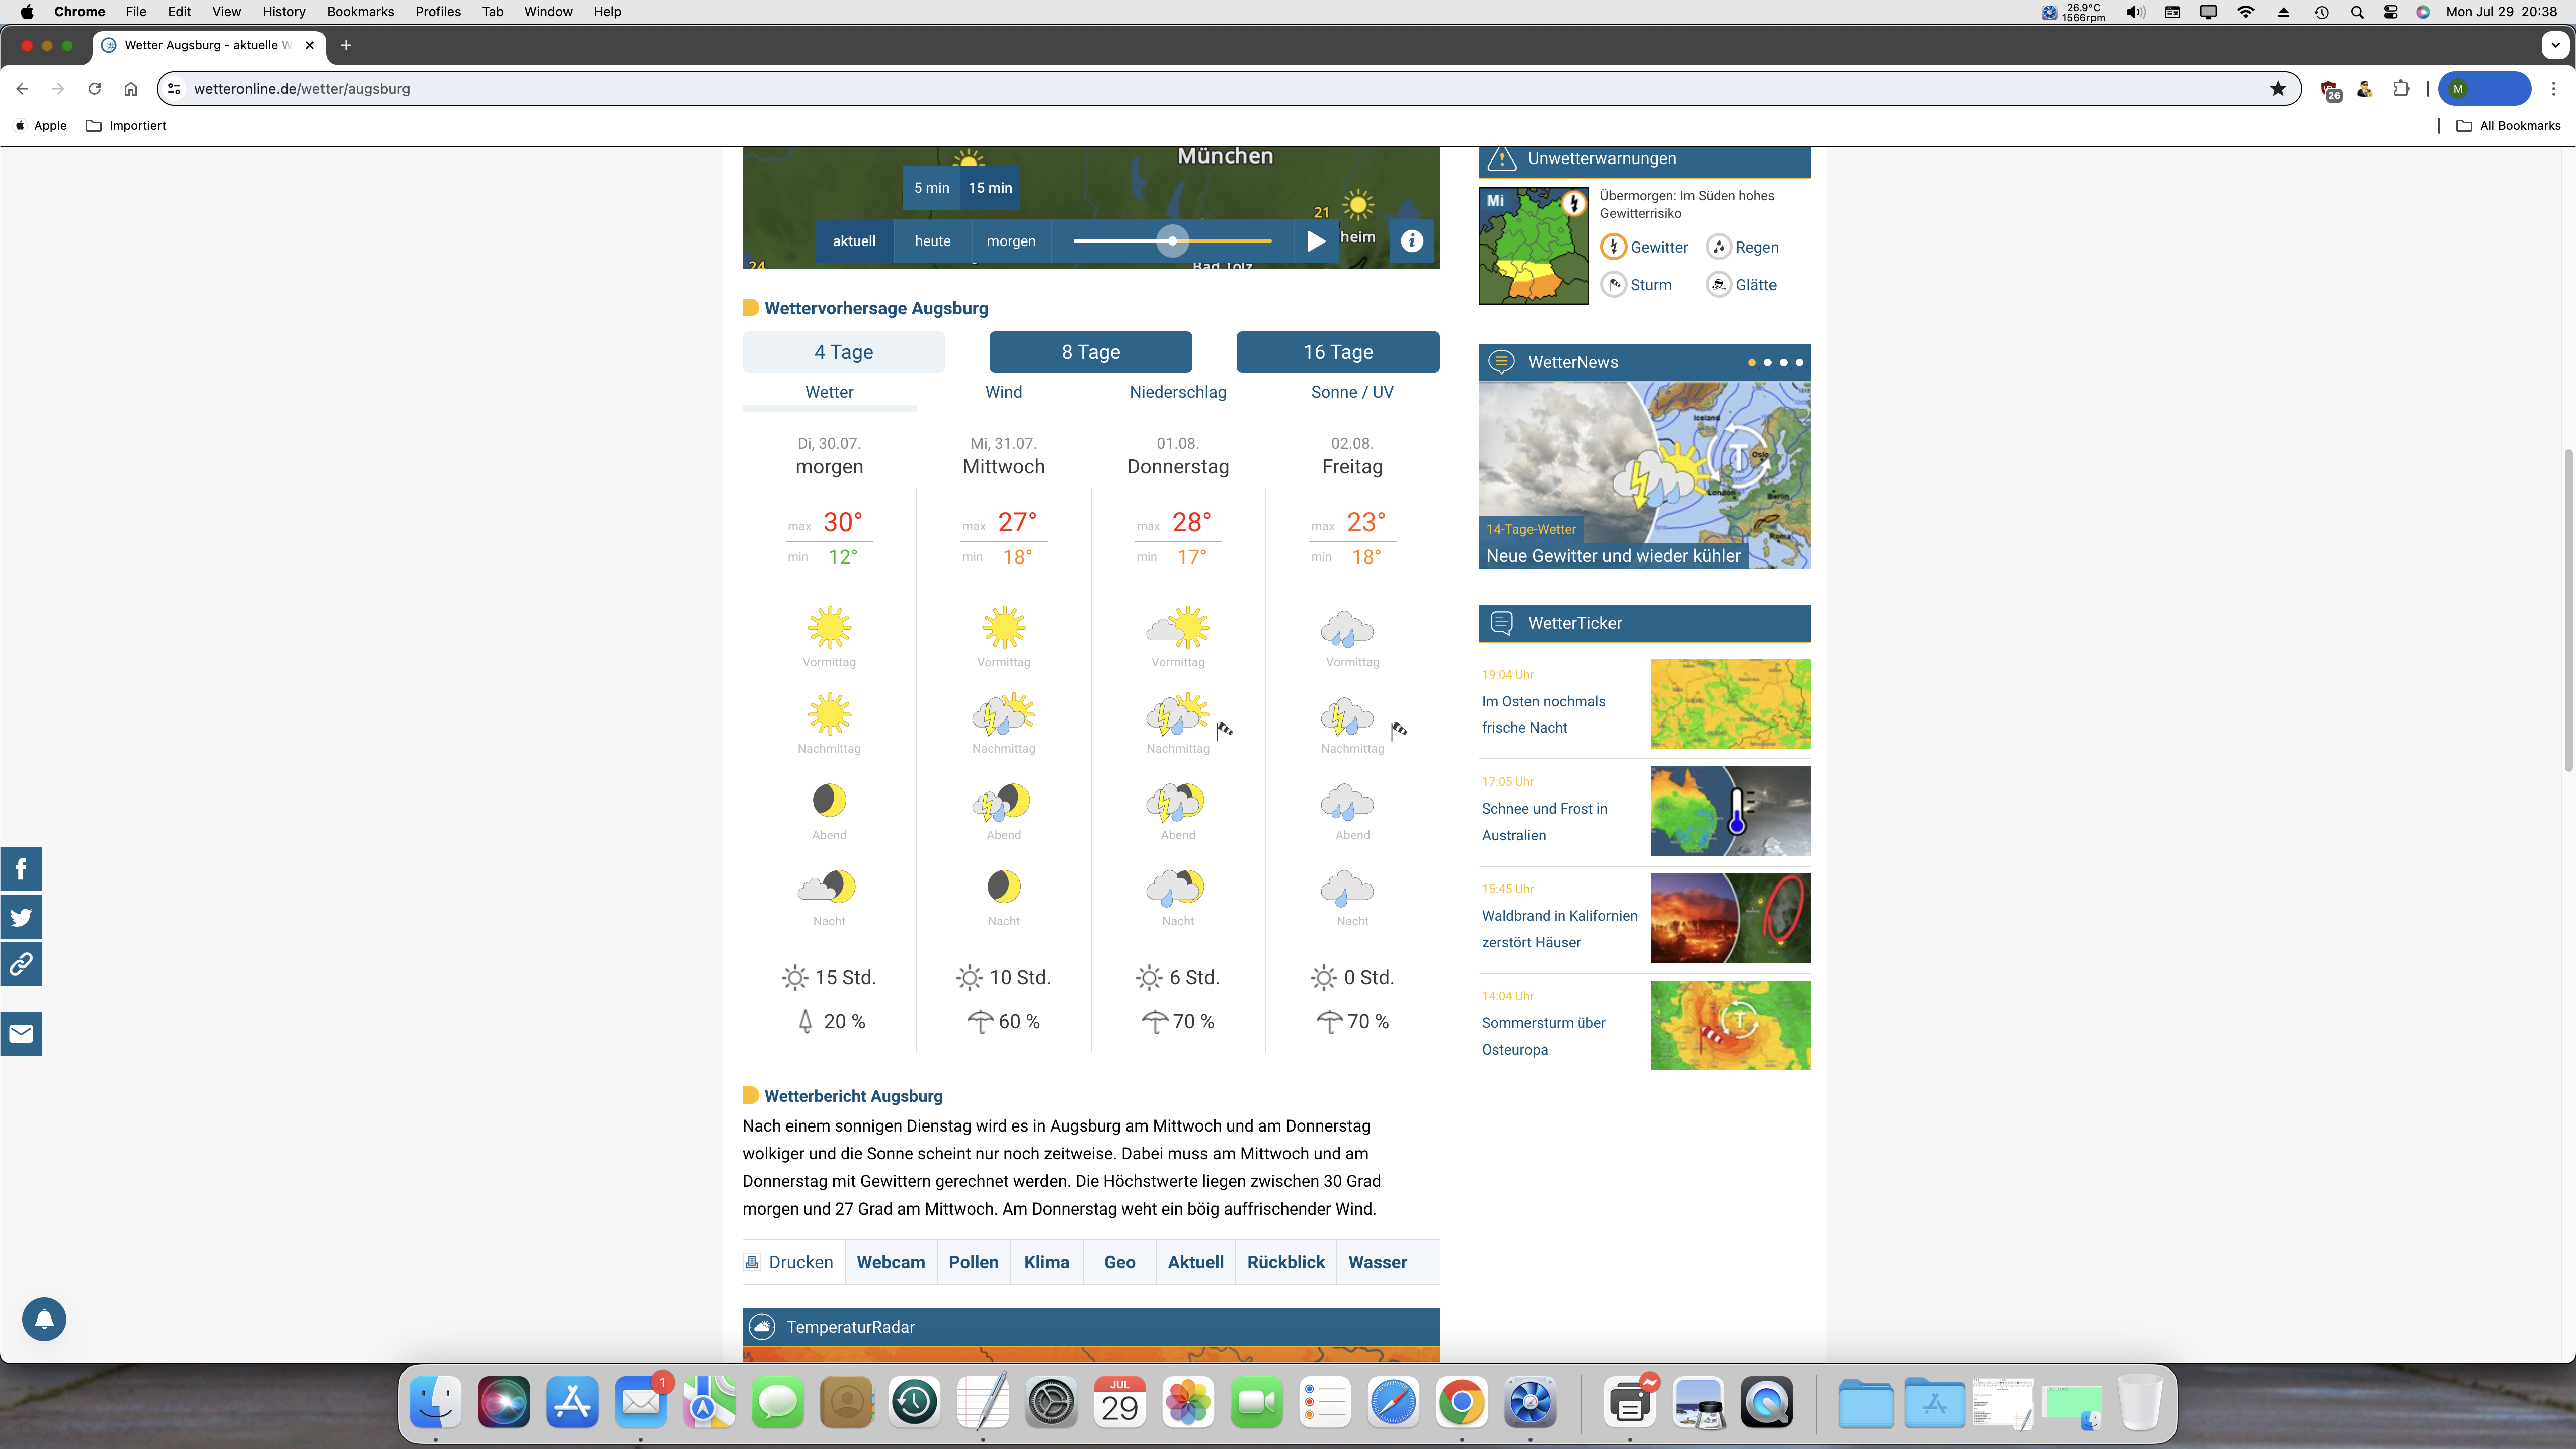Select the Freitag forecast column heading

(1352, 467)
